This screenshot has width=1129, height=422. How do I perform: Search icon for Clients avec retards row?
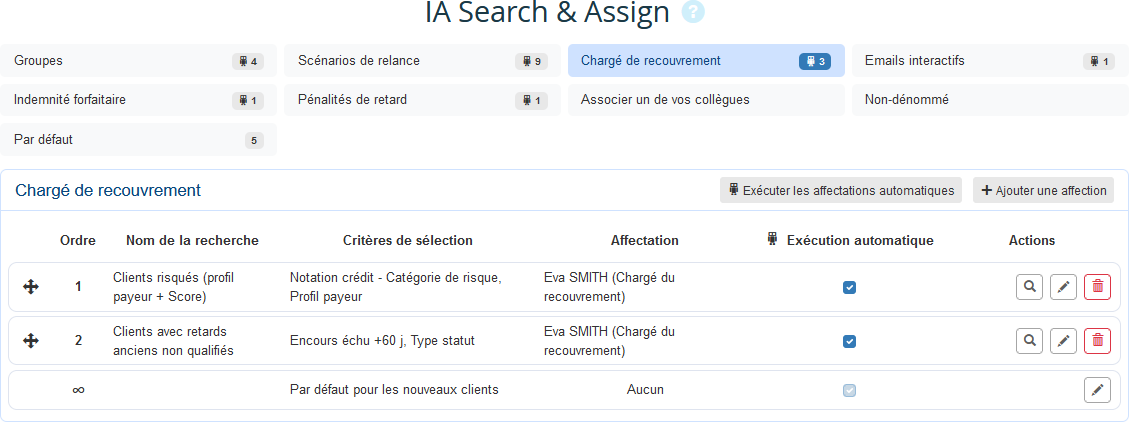coord(1030,340)
